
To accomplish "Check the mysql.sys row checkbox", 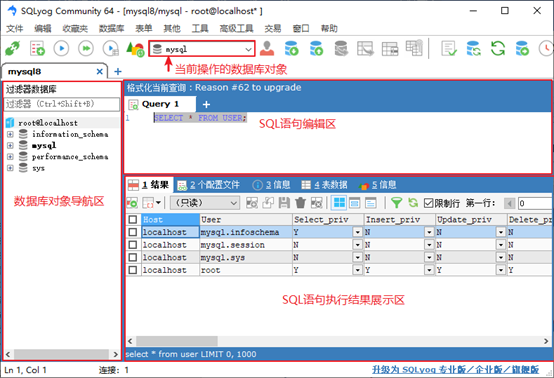I will tap(133, 257).
